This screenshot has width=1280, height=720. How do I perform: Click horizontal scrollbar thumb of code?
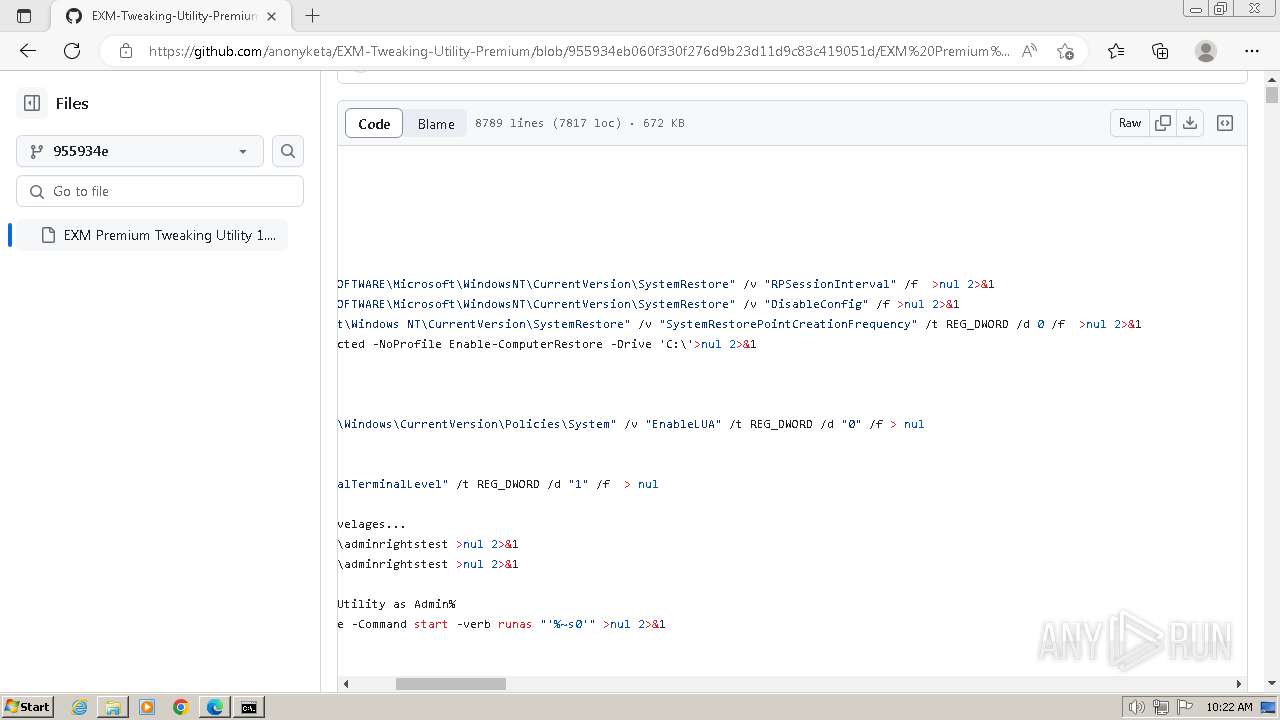pyautogui.click(x=450, y=684)
